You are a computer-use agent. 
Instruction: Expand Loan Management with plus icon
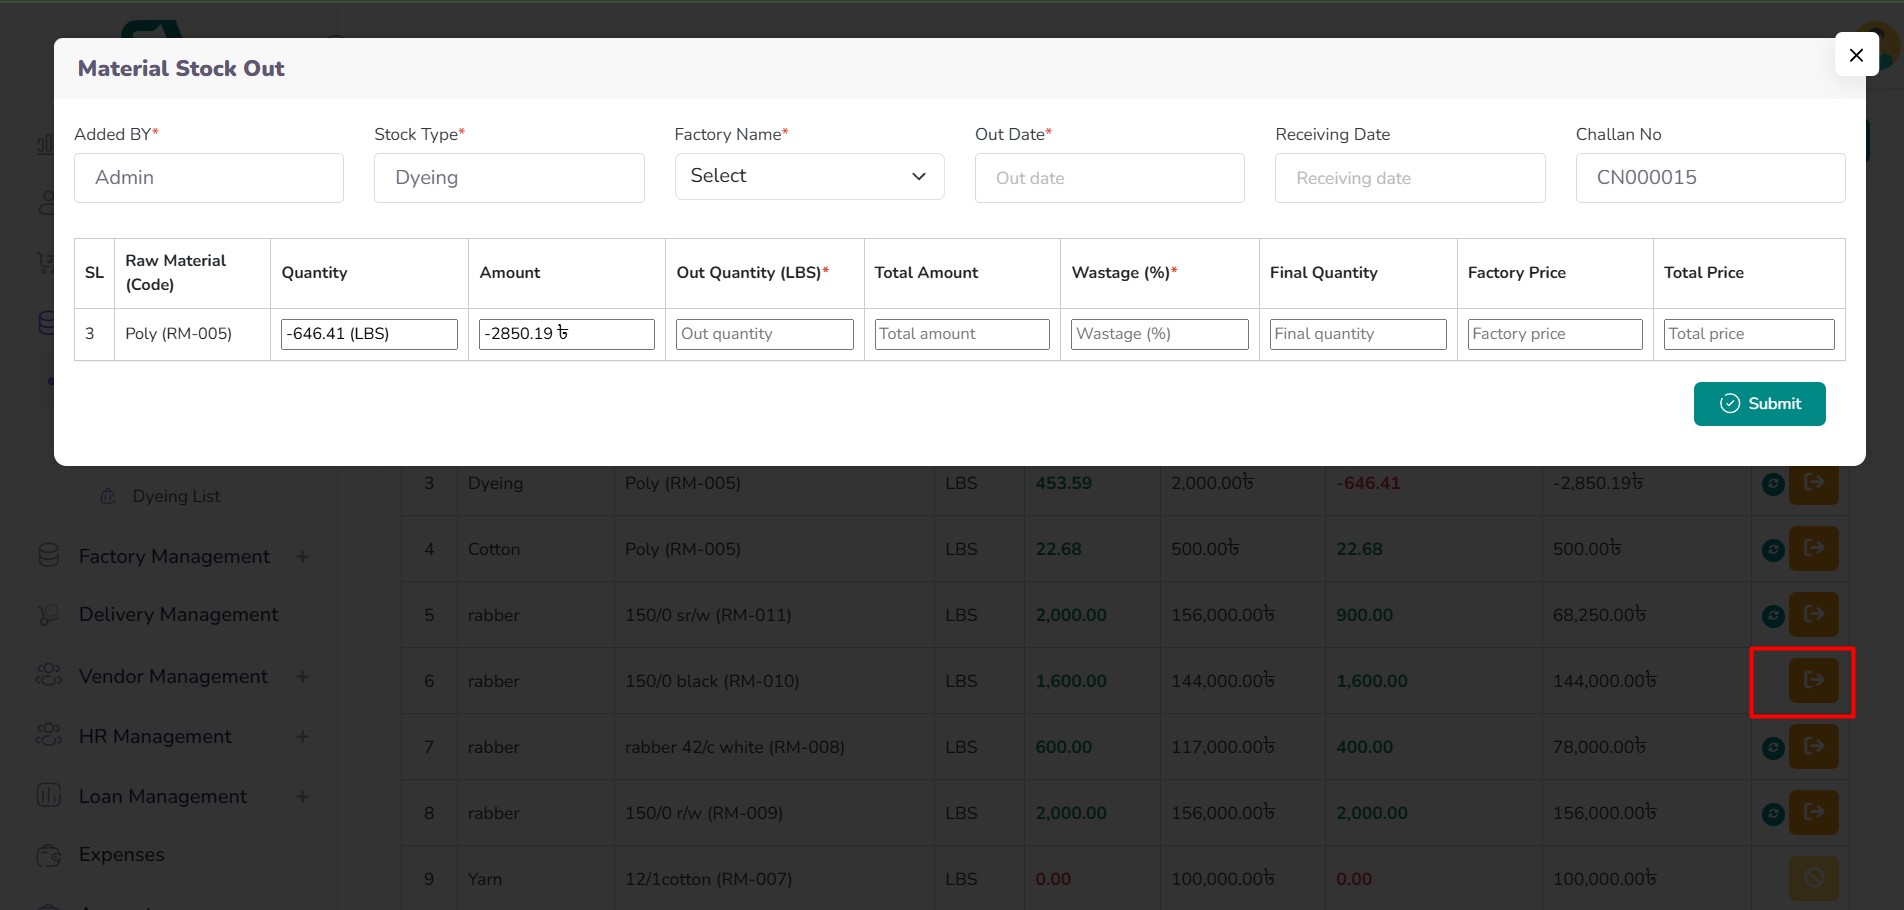pyautogui.click(x=303, y=797)
